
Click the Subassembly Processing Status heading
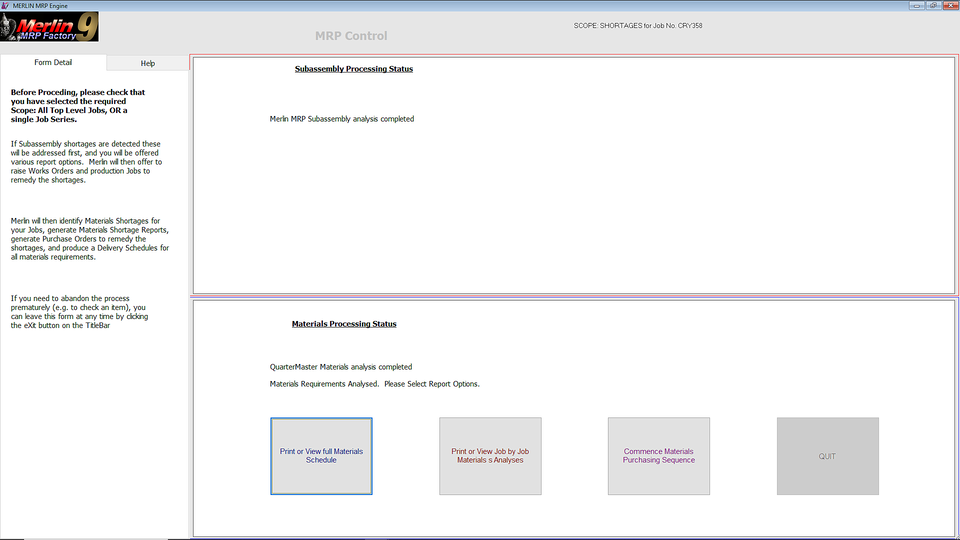(353, 69)
